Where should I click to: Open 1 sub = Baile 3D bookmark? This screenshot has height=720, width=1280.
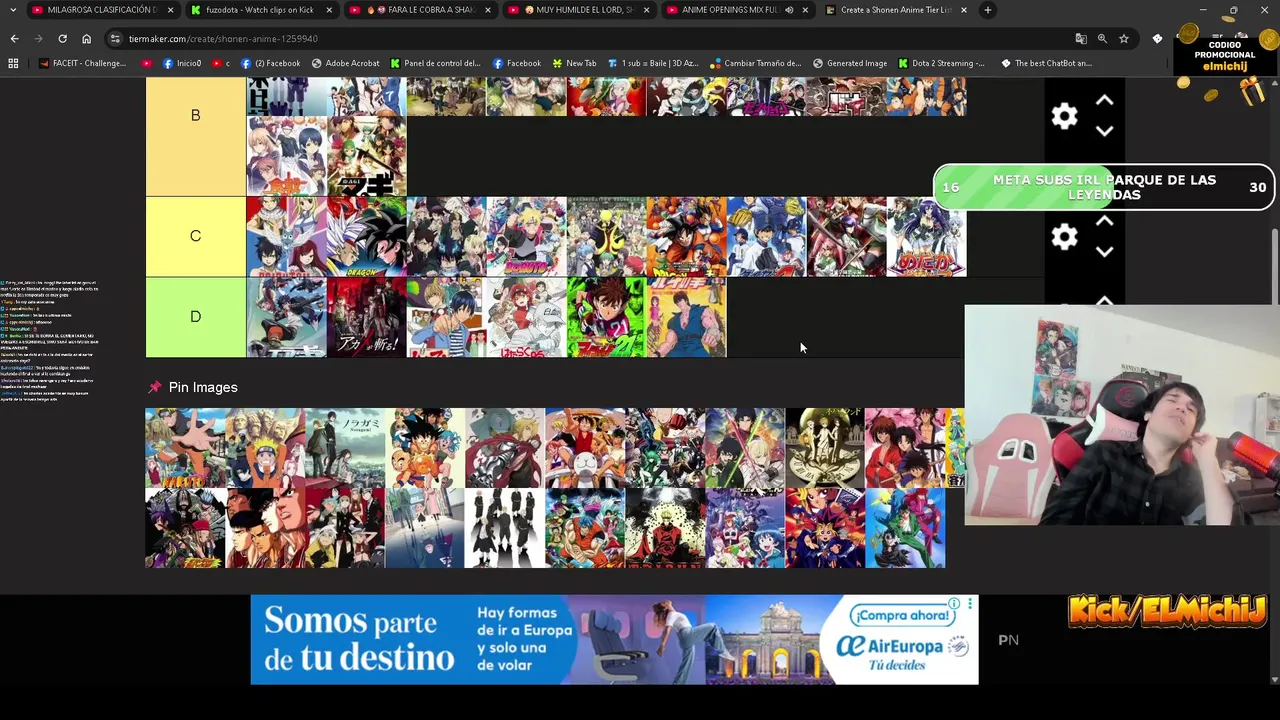[653, 63]
